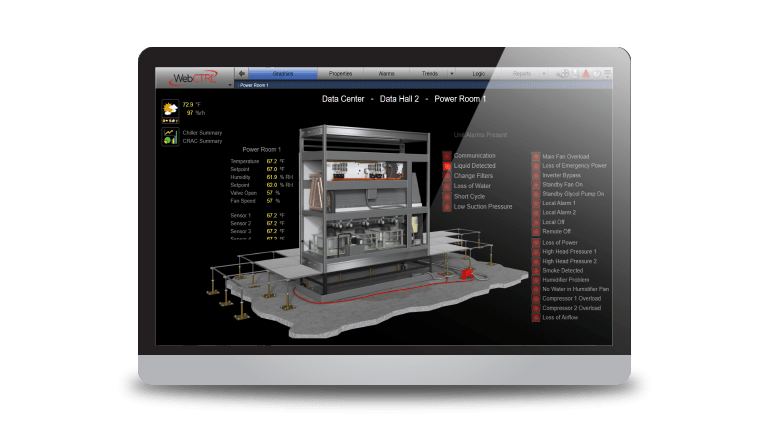Click the Standby Glycol Pump On indicator
Screen dimensions: 768x432
tap(536, 194)
